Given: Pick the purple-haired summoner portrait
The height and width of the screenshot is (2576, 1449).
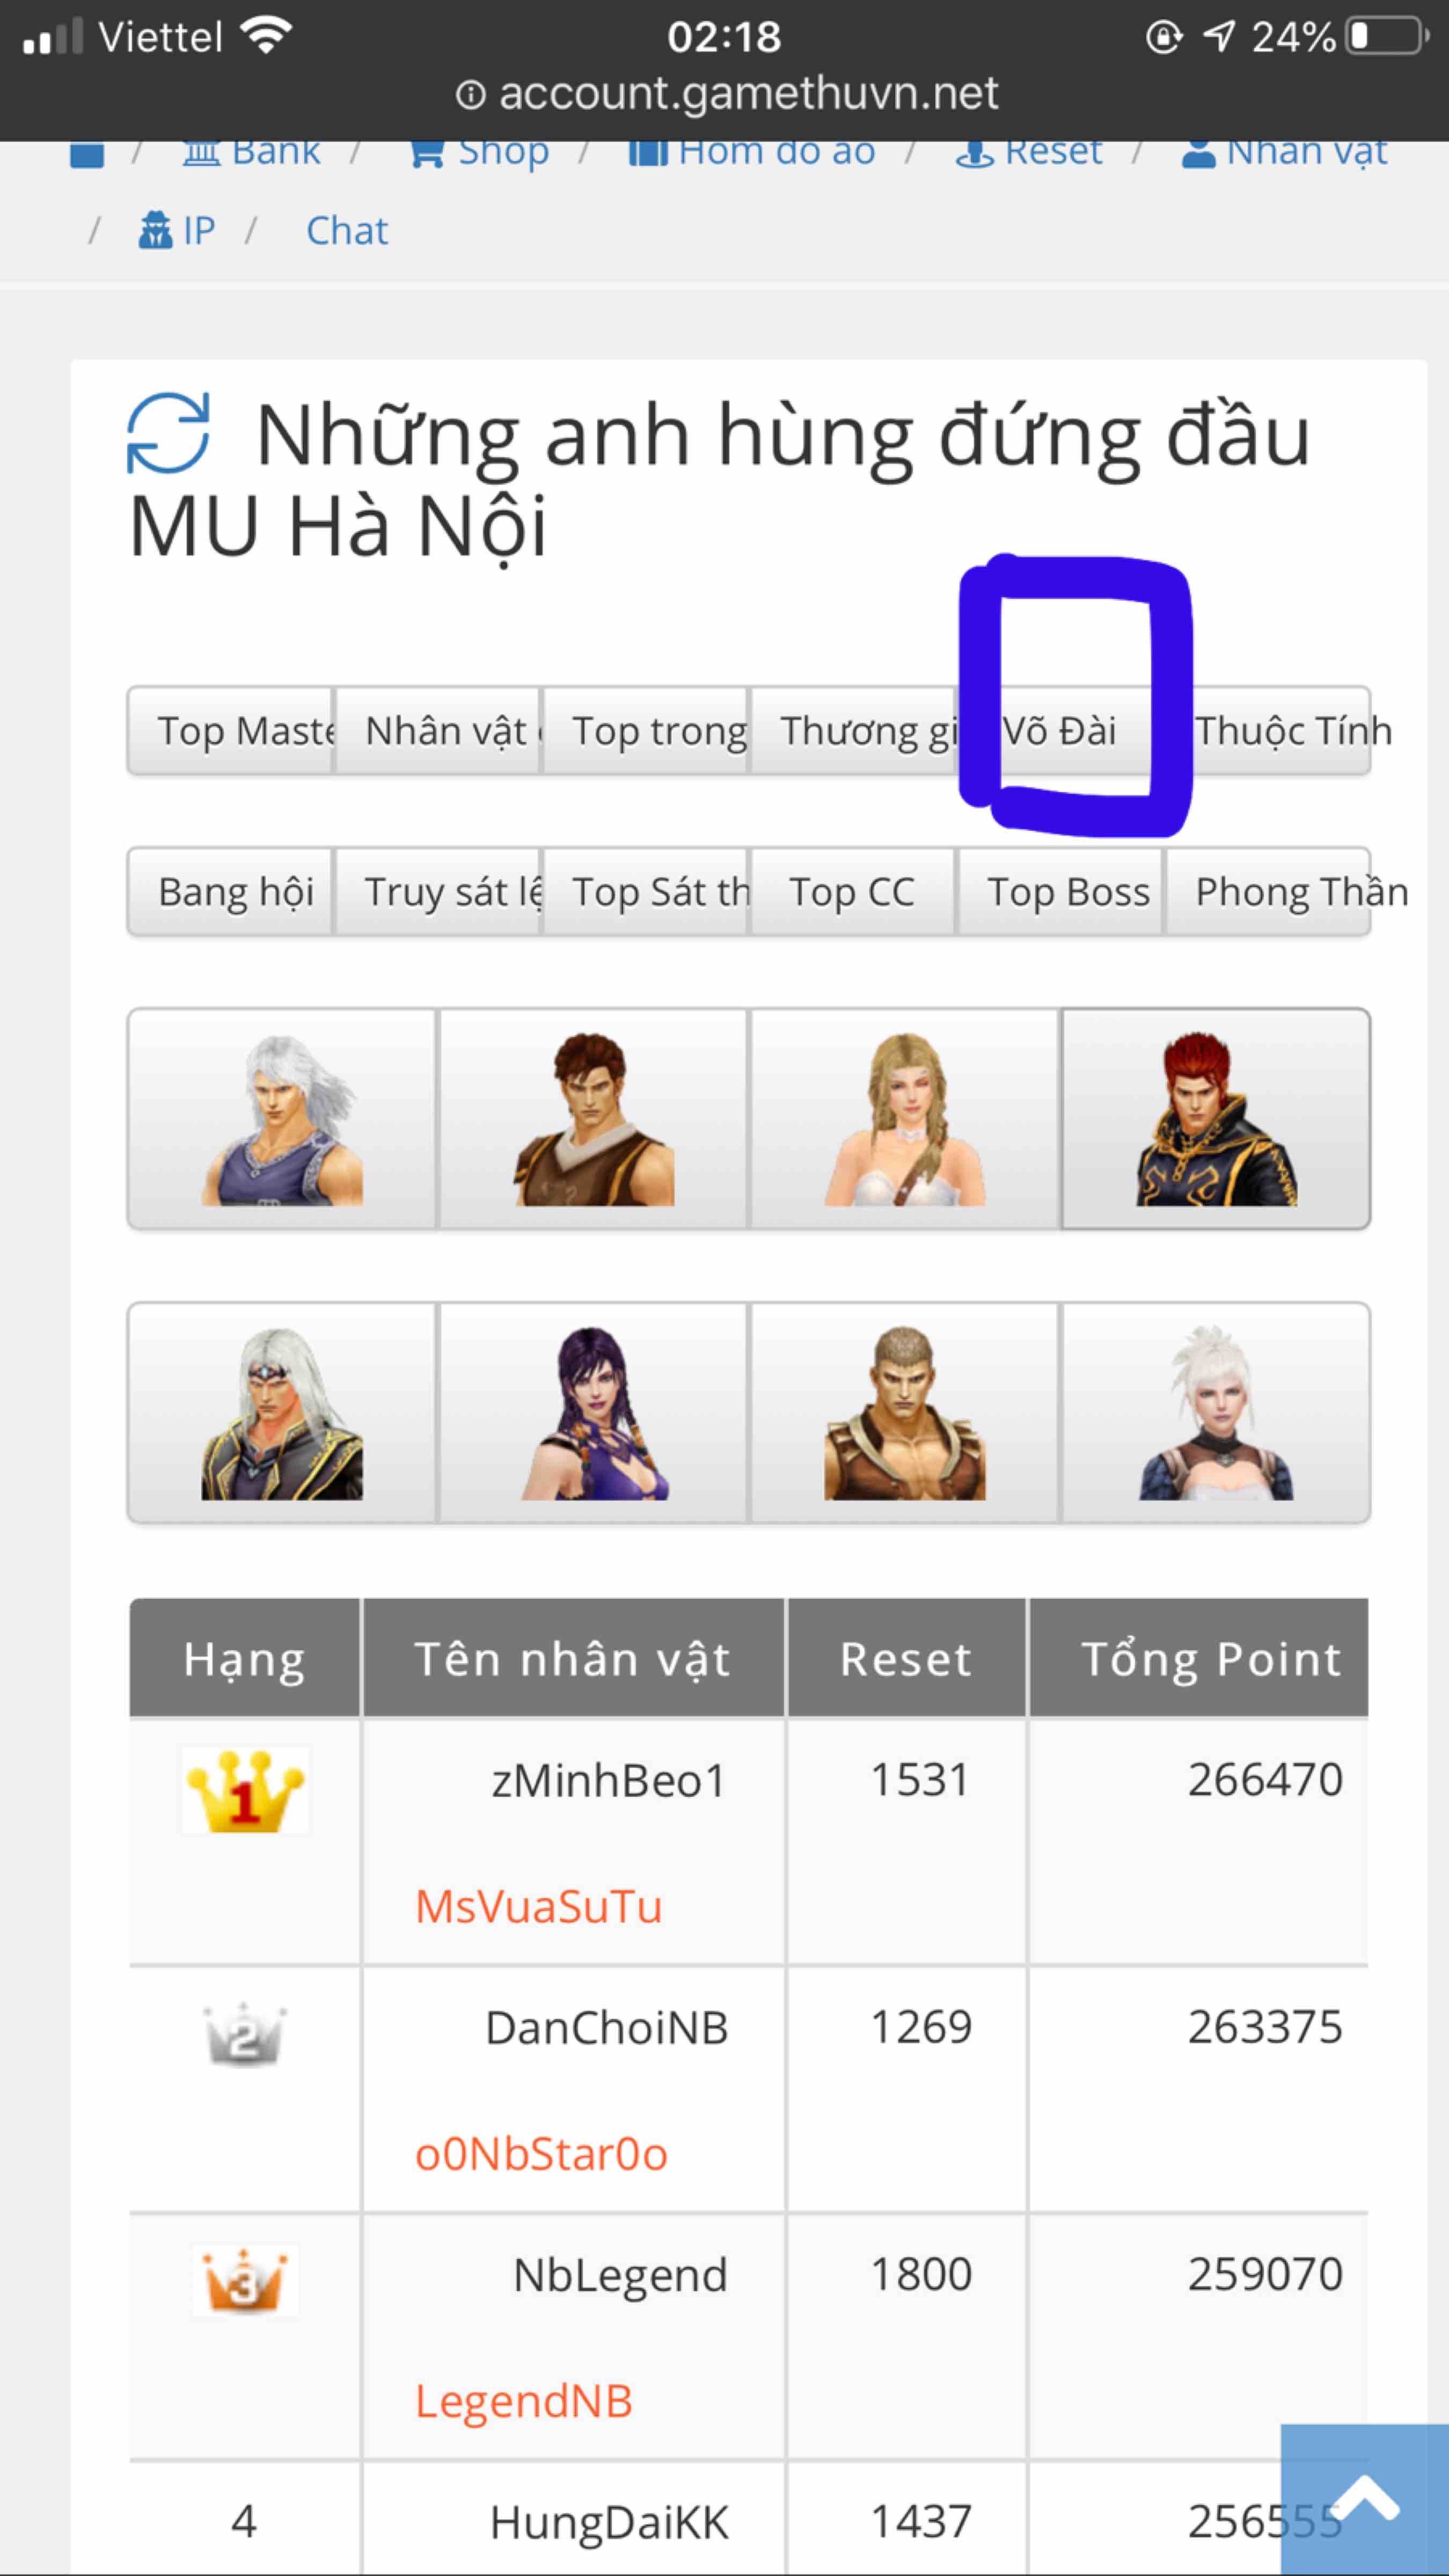Looking at the screenshot, I should pos(593,1413).
